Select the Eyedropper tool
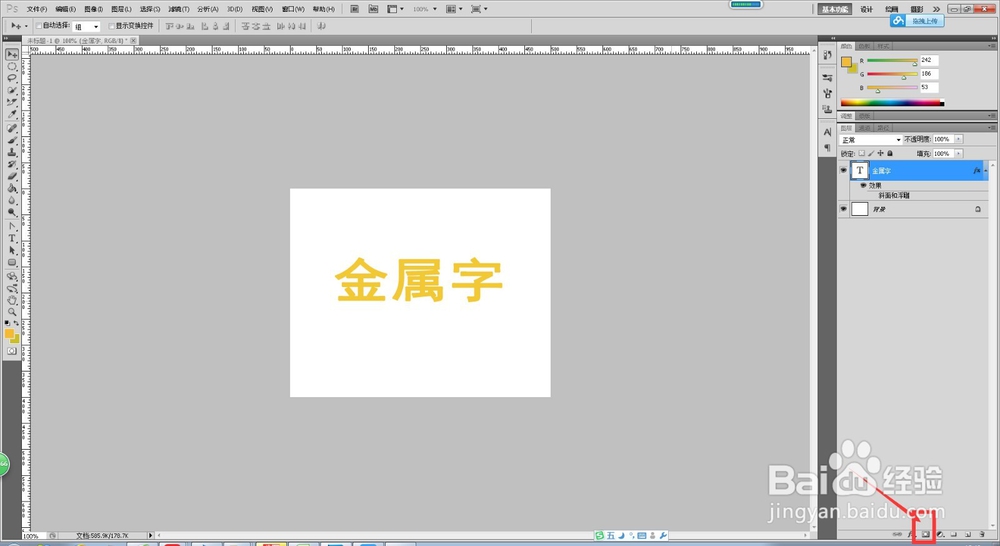1000x546 pixels. 12,114
